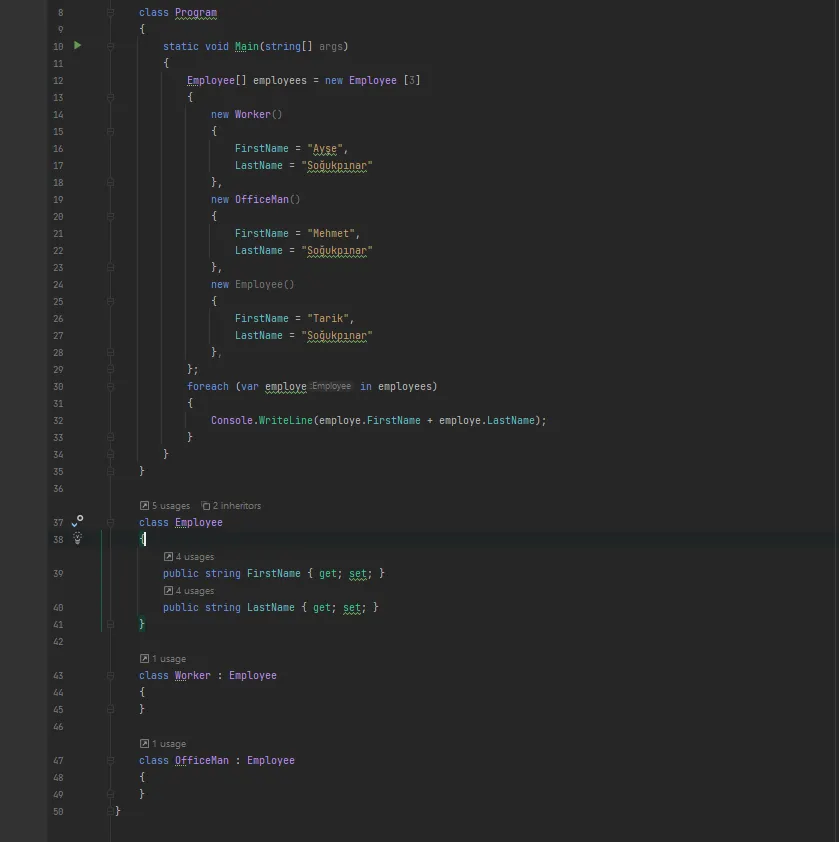Viewport: 839px width, 842px height.
Task: Run the Main method using gutter icon
Action: pyautogui.click(x=77, y=46)
